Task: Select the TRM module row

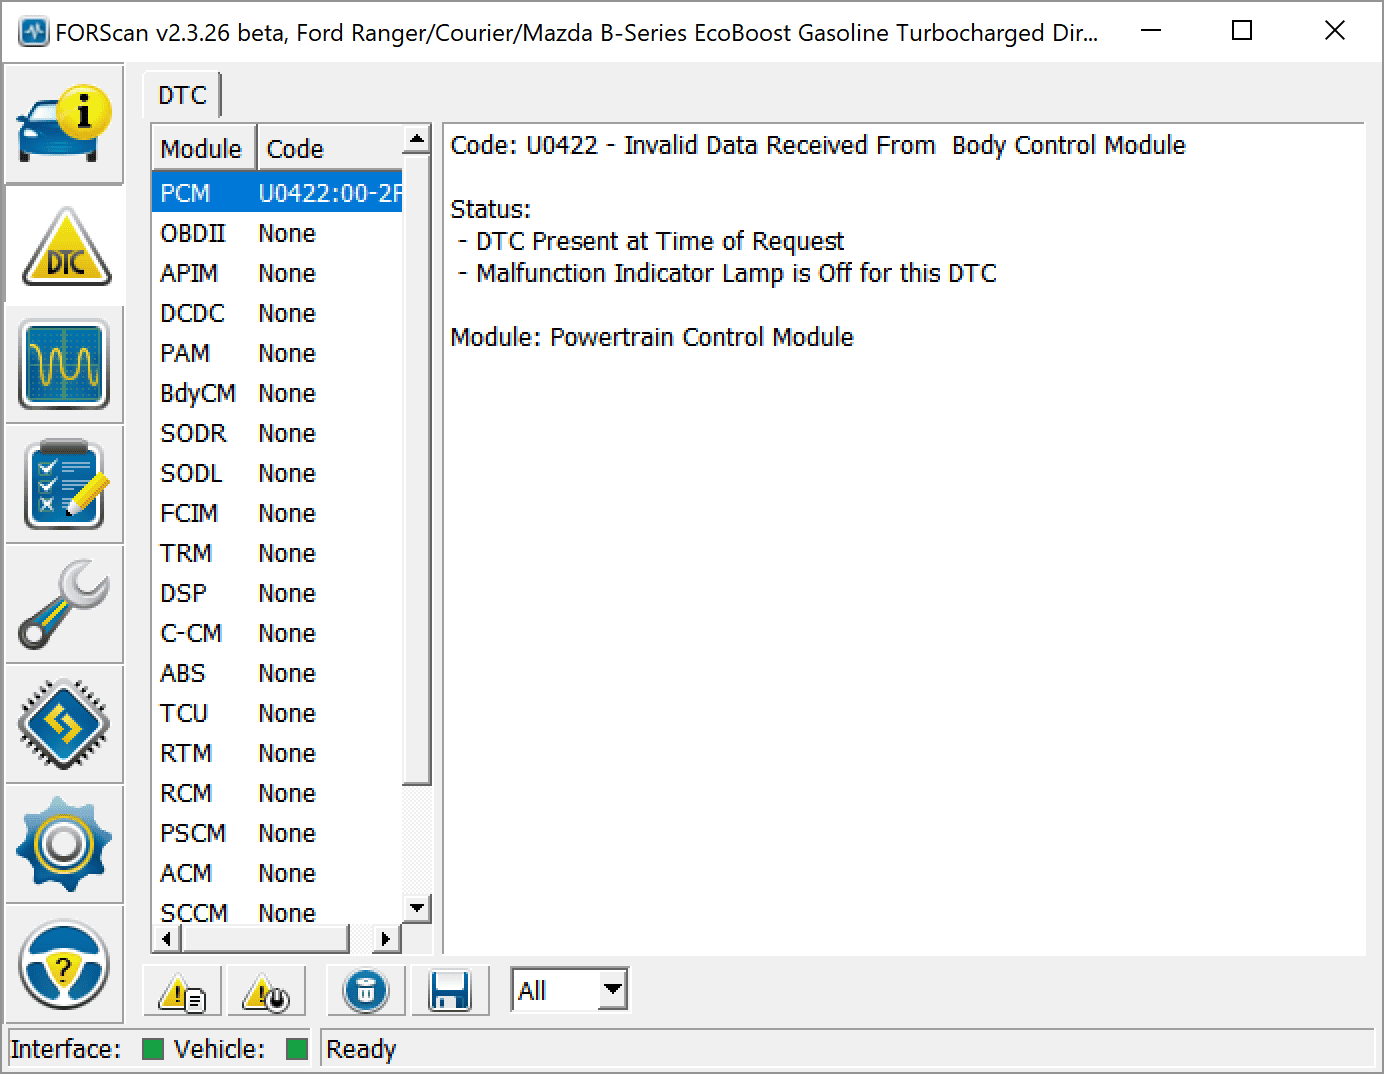Action: click(277, 553)
